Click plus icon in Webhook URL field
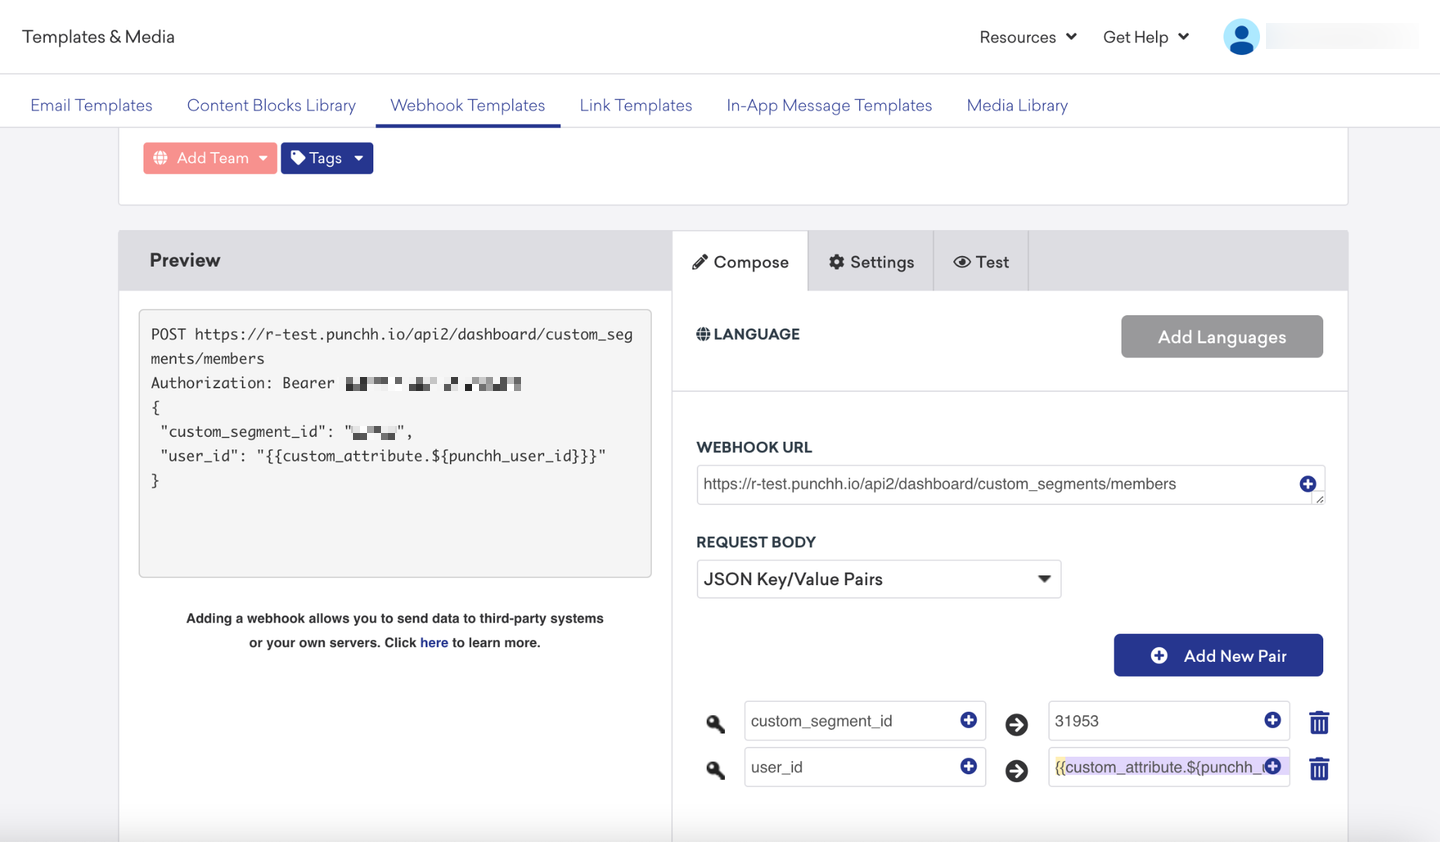1440x842 pixels. [x=1307, y=484]
